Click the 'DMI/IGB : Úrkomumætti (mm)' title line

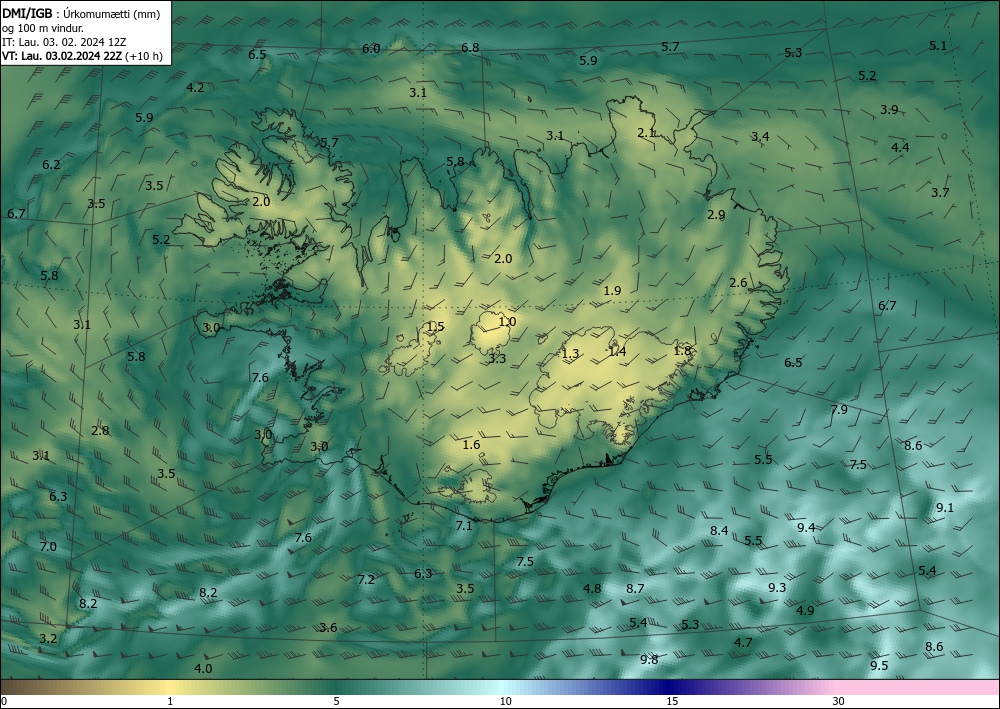(x=79, y=15)
